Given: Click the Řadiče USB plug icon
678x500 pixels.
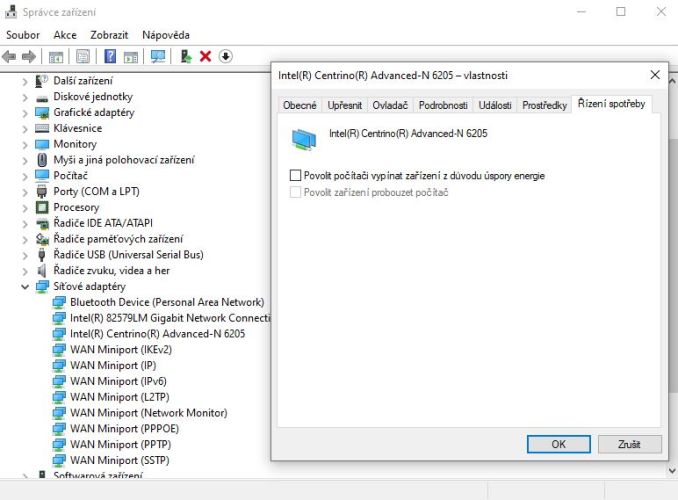Looking at the screenshot, I should pos(42,255).
